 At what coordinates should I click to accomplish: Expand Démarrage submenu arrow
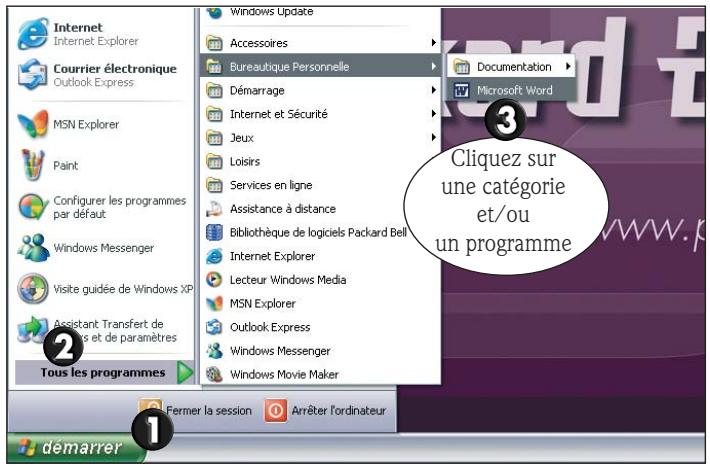click(433, 90)
